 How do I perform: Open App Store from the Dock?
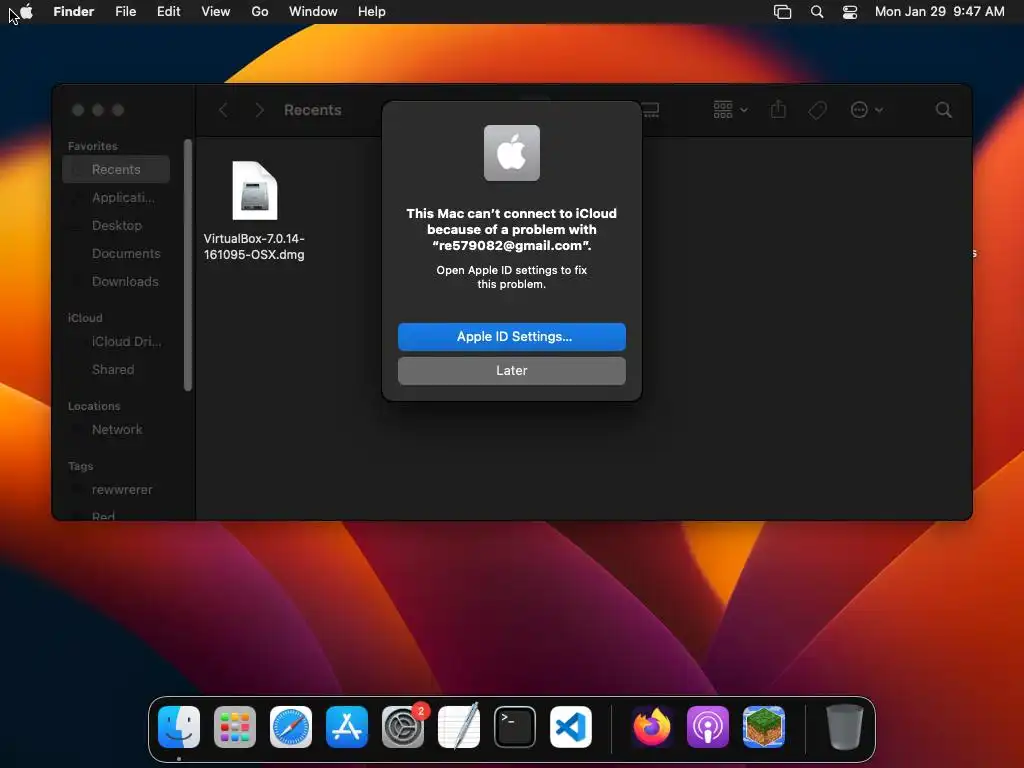pos(347,727)
